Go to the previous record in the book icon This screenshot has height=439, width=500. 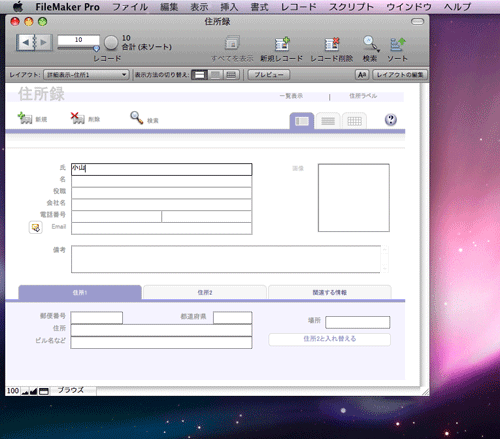[x=25, y=43]
